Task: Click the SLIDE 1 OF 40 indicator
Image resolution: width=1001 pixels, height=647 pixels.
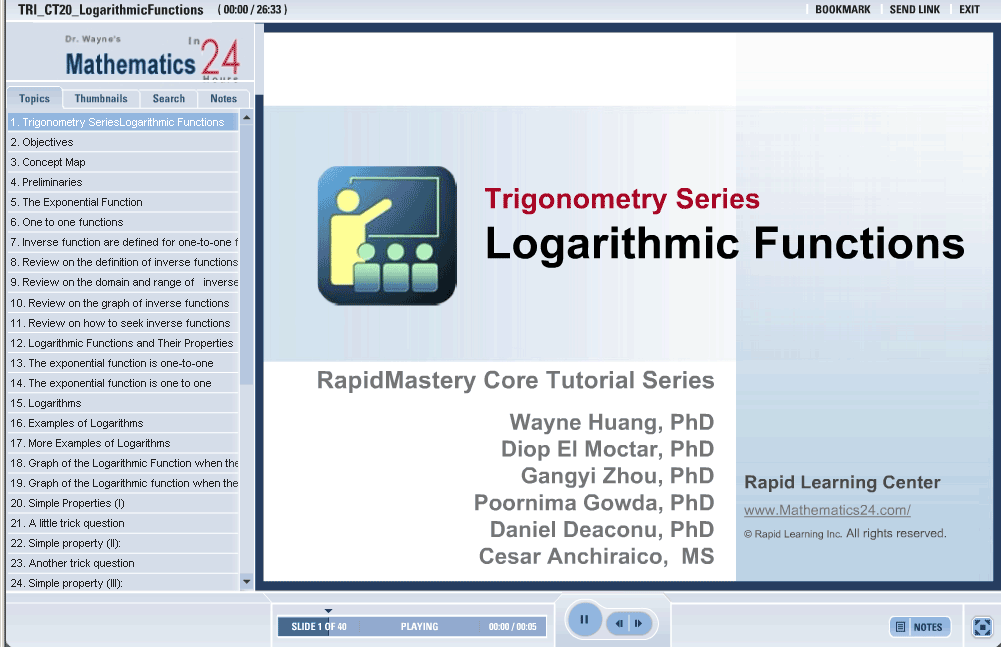Action: click(319, 627)
